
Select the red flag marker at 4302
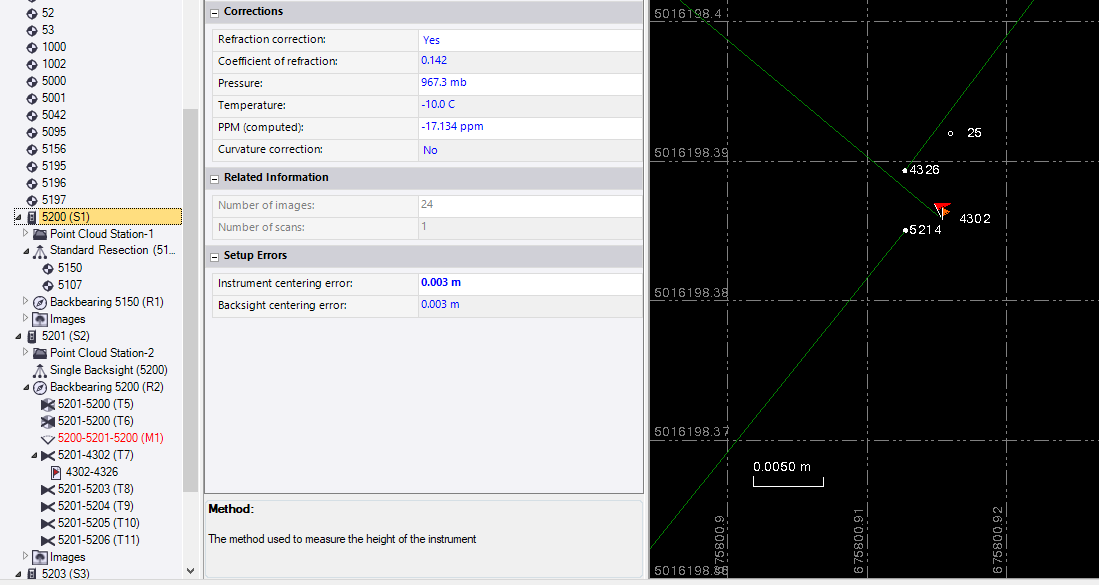(941, 210)
